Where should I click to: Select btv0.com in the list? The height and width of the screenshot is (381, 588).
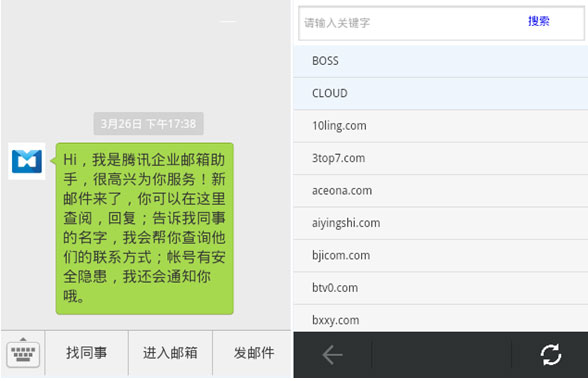pos(441,288)
